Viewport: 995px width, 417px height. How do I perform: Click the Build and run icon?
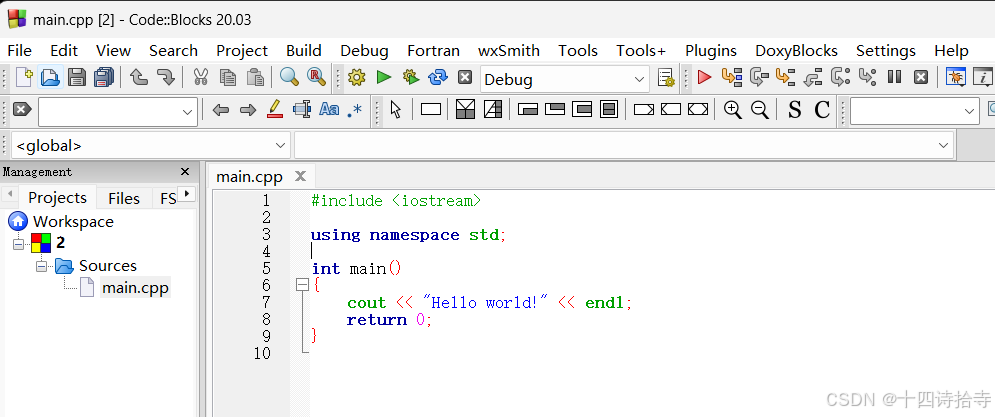coord(411,77)
